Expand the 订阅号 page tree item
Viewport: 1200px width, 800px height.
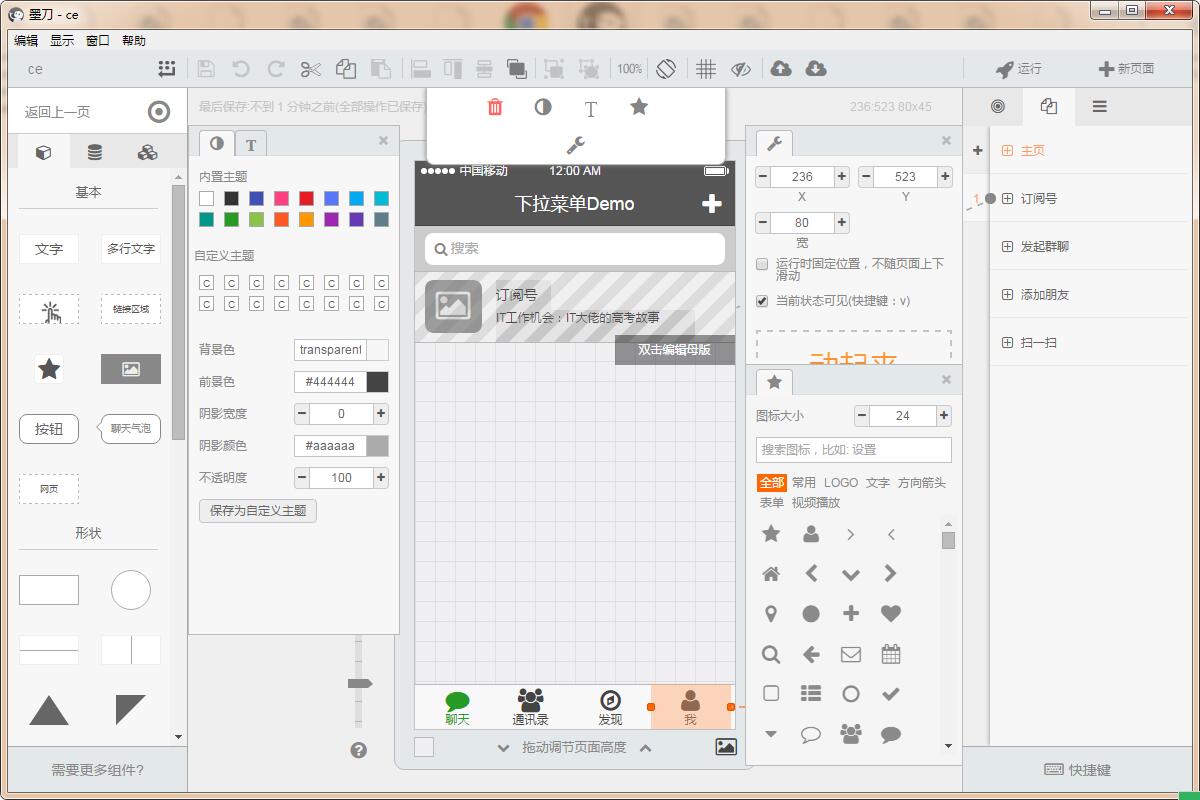1007,198
